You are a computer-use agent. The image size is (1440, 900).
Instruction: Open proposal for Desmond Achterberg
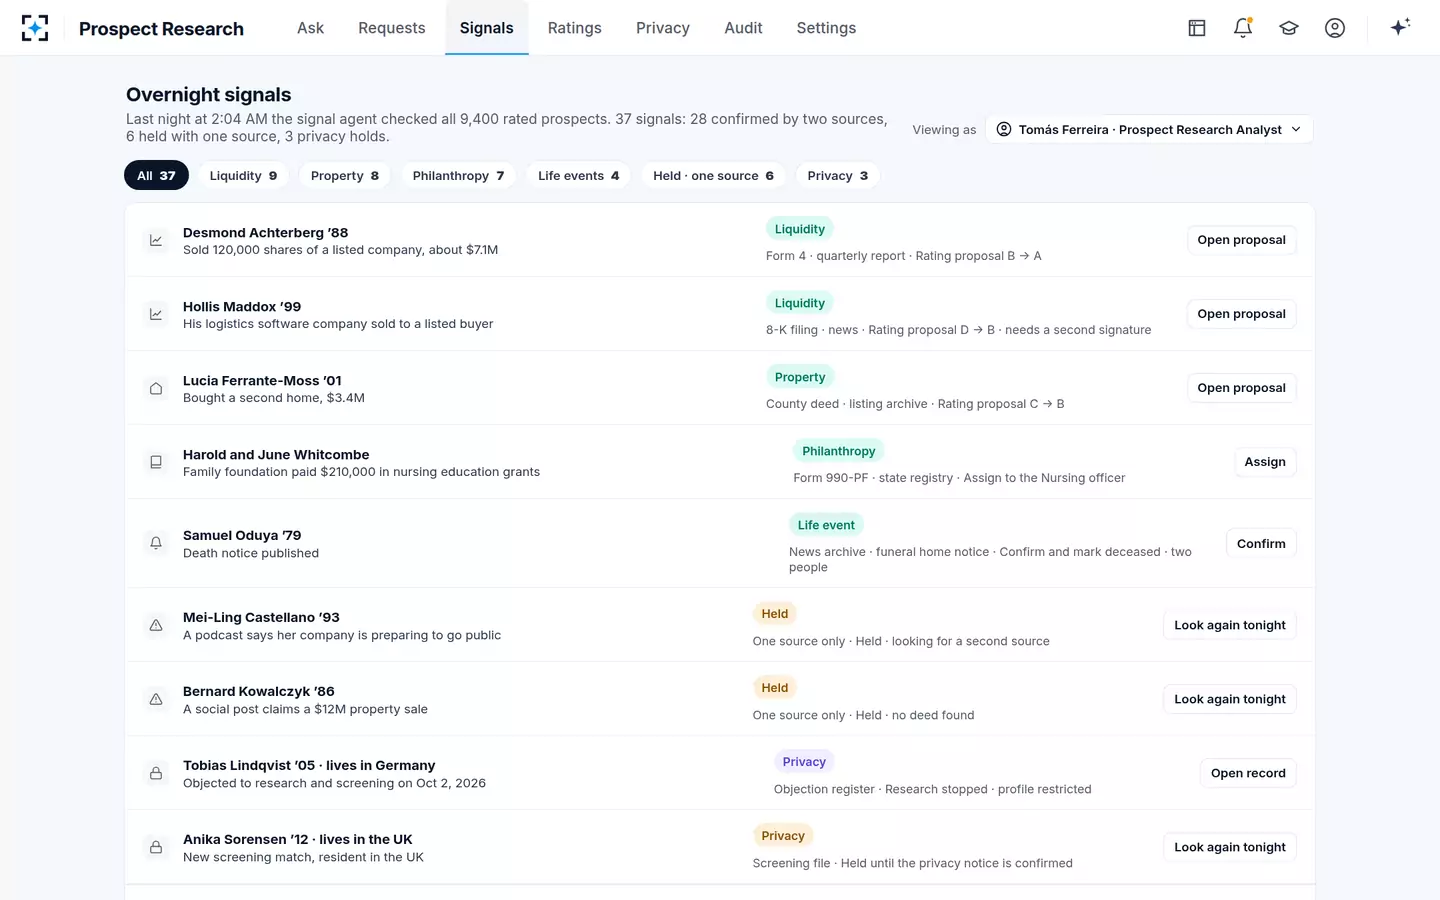pyautogui.click(x=1241, y=240)
